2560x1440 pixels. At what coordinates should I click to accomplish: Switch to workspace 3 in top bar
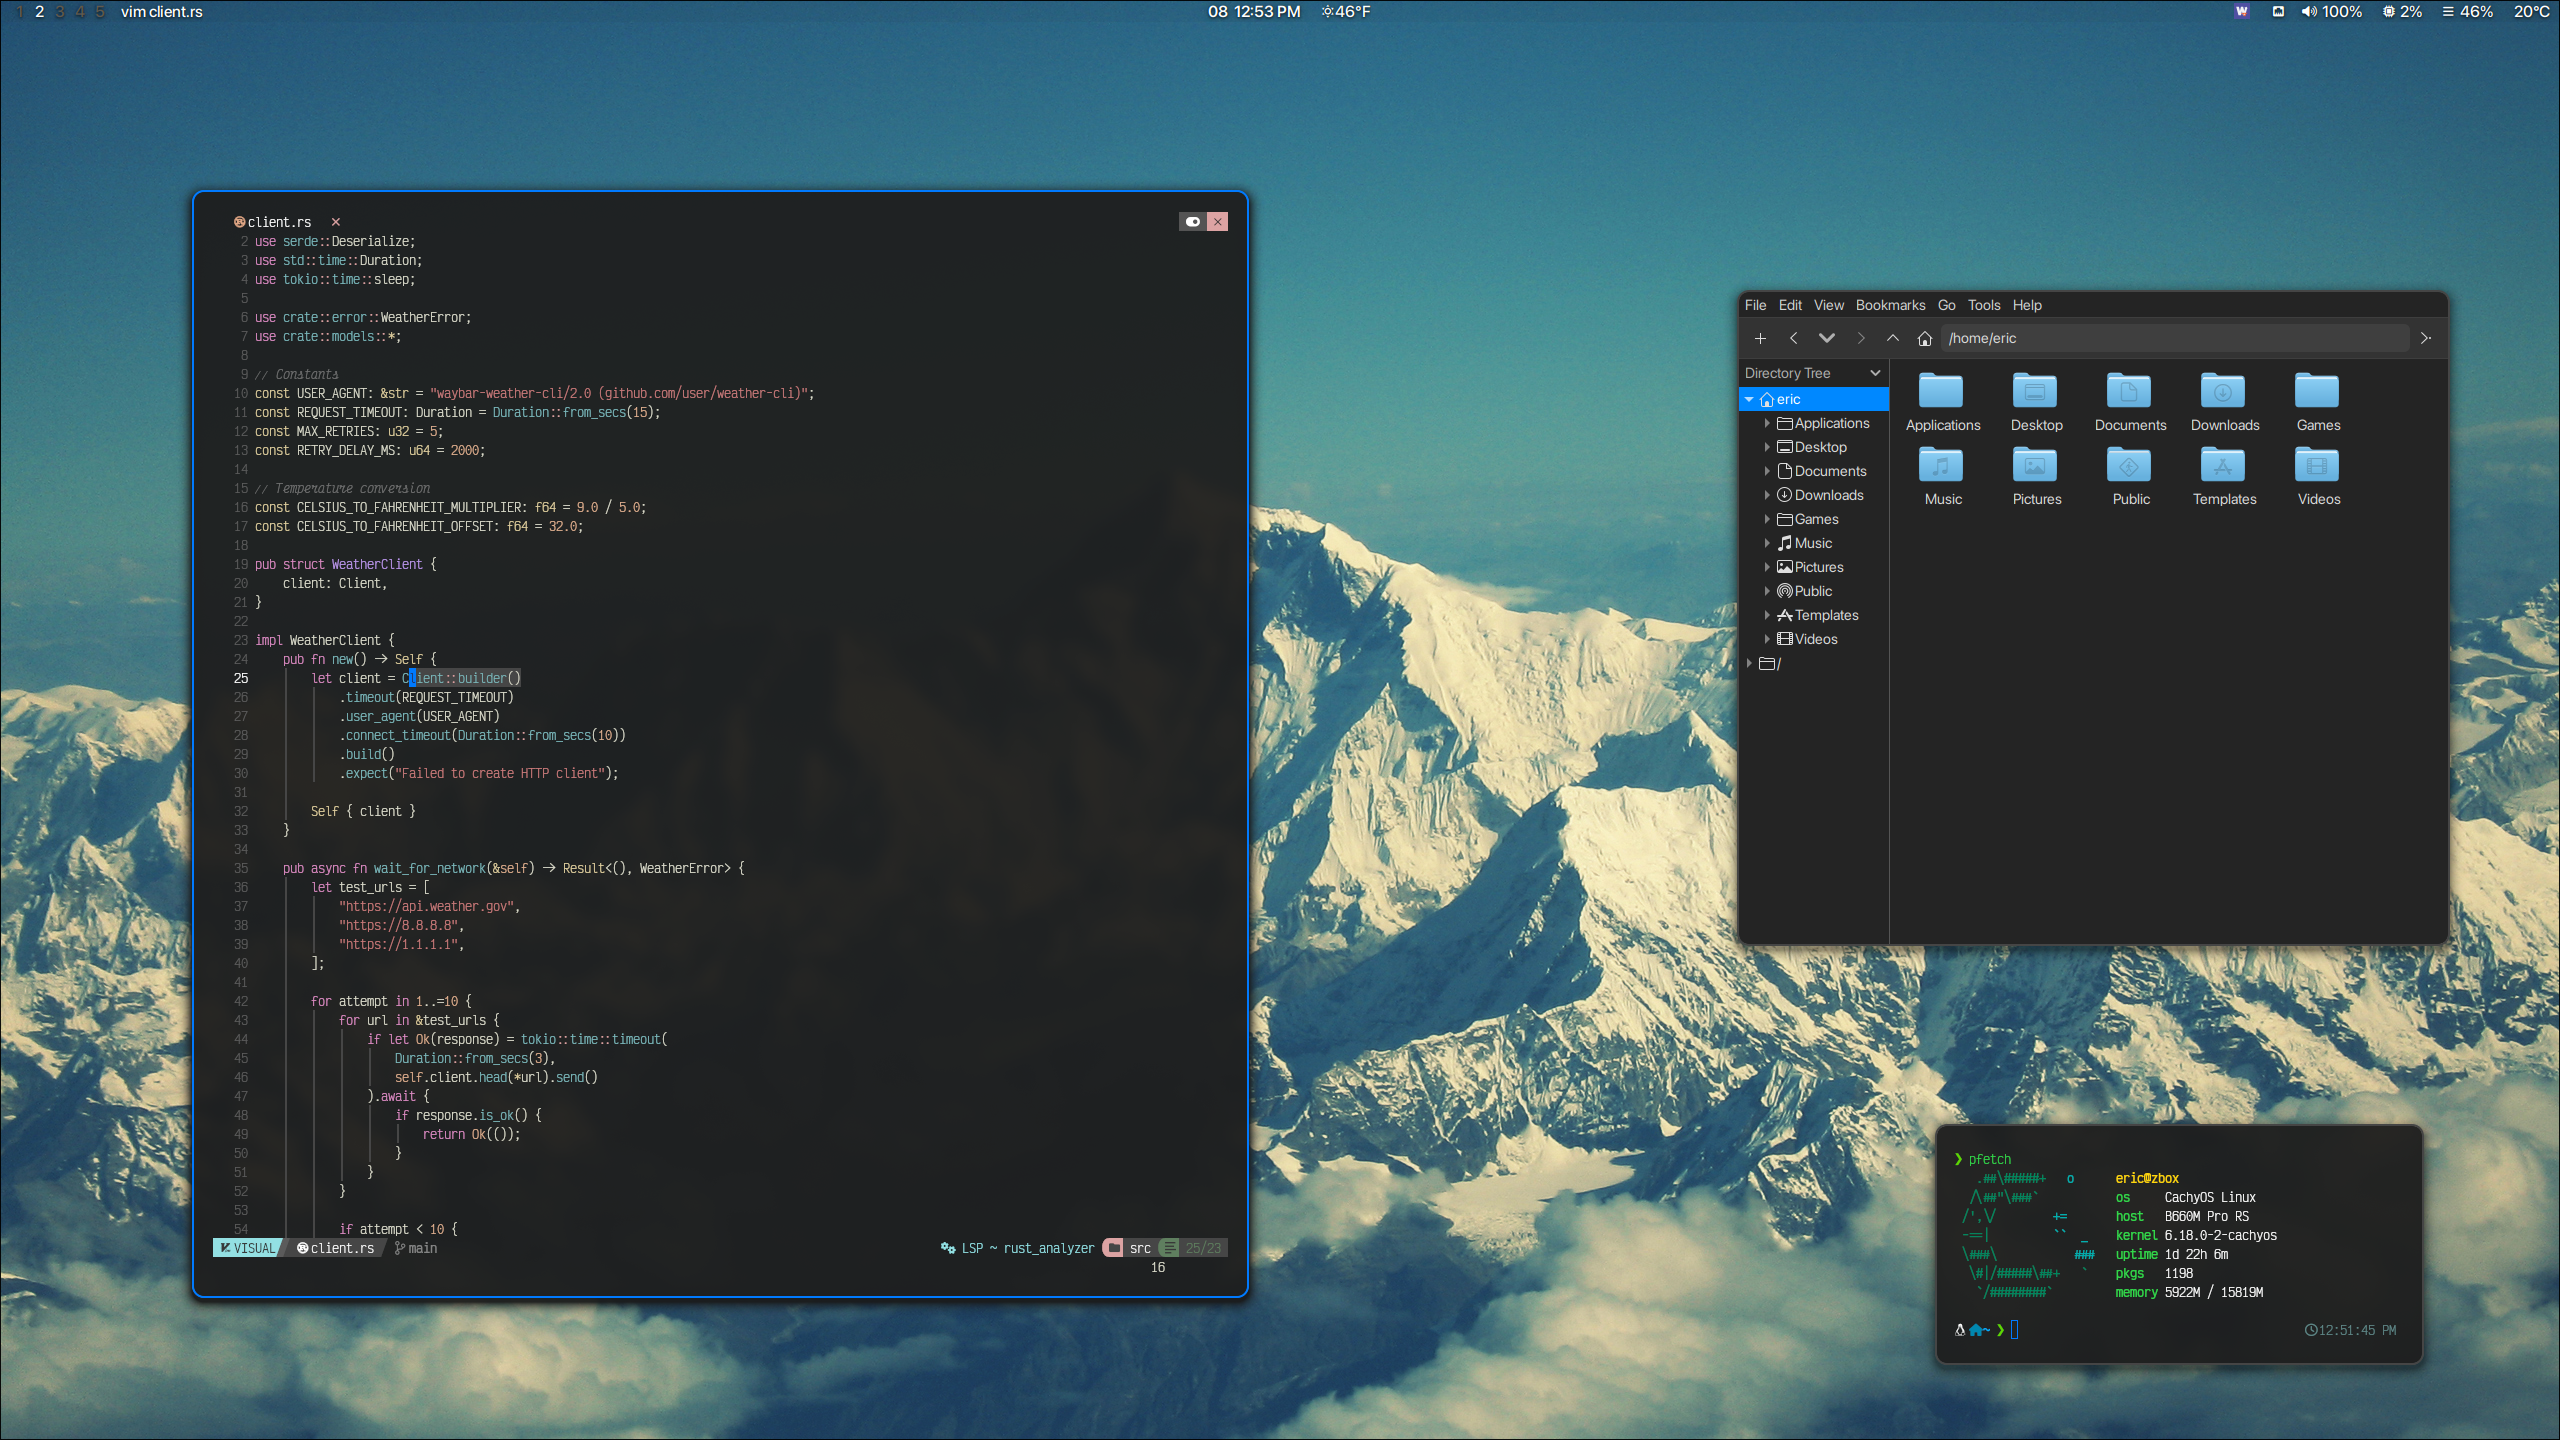pos(60,12)
